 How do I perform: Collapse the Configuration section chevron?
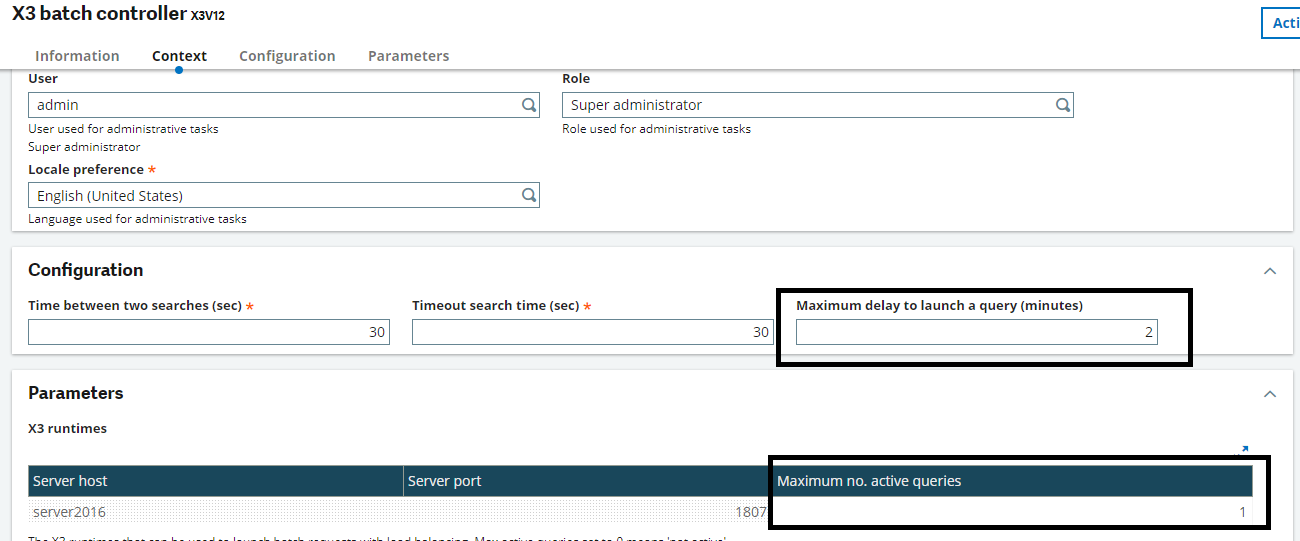pyautogui.click(x=1270, y=271)
